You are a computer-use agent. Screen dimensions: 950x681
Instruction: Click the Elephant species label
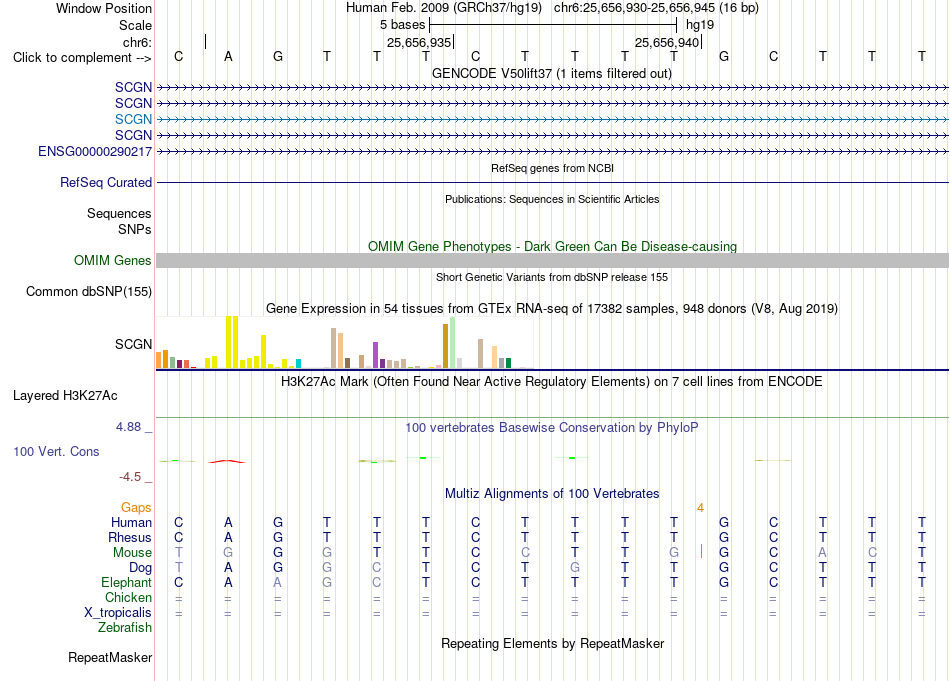click(127, 582)
